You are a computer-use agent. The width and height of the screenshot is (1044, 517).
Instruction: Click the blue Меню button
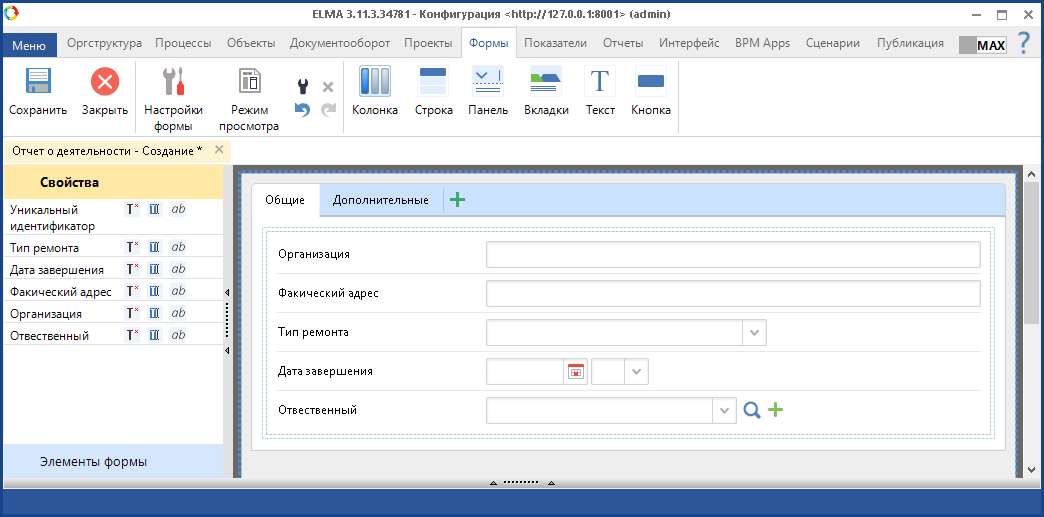[x=29, y=45]
